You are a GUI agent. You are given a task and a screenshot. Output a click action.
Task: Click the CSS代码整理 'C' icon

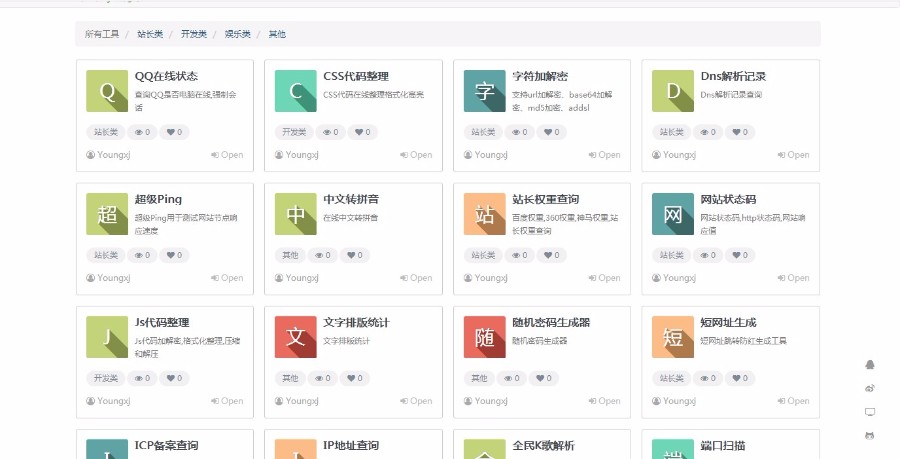click(x=296, y=91)
